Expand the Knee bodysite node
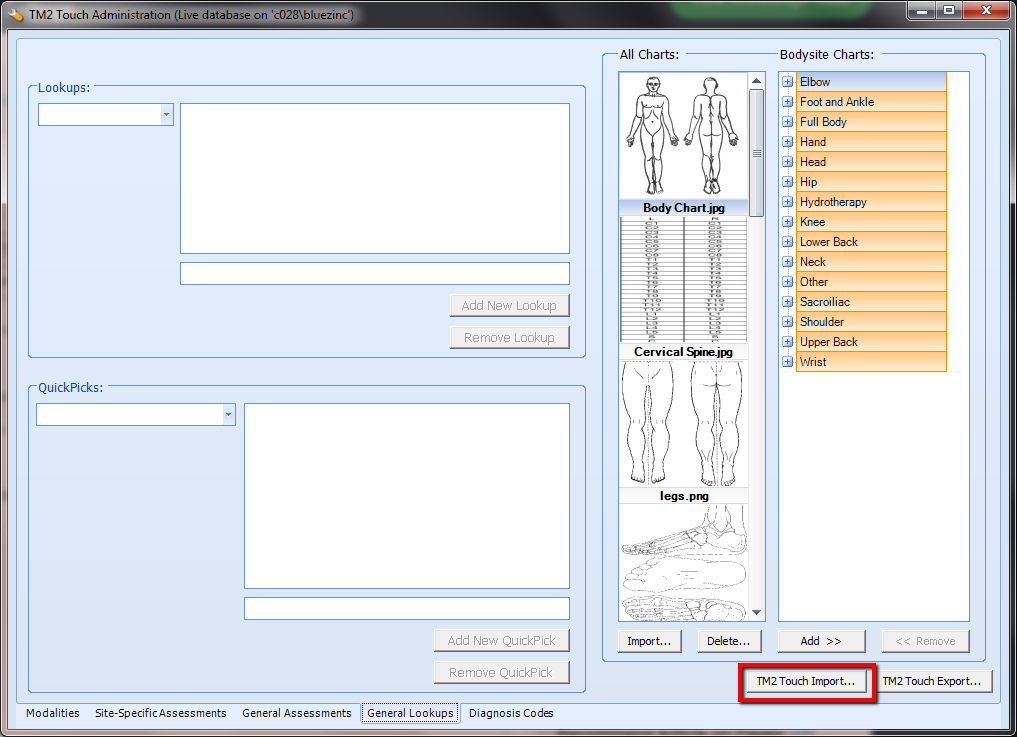Screen dimensions: 1017x737 [x=787, y=222]
